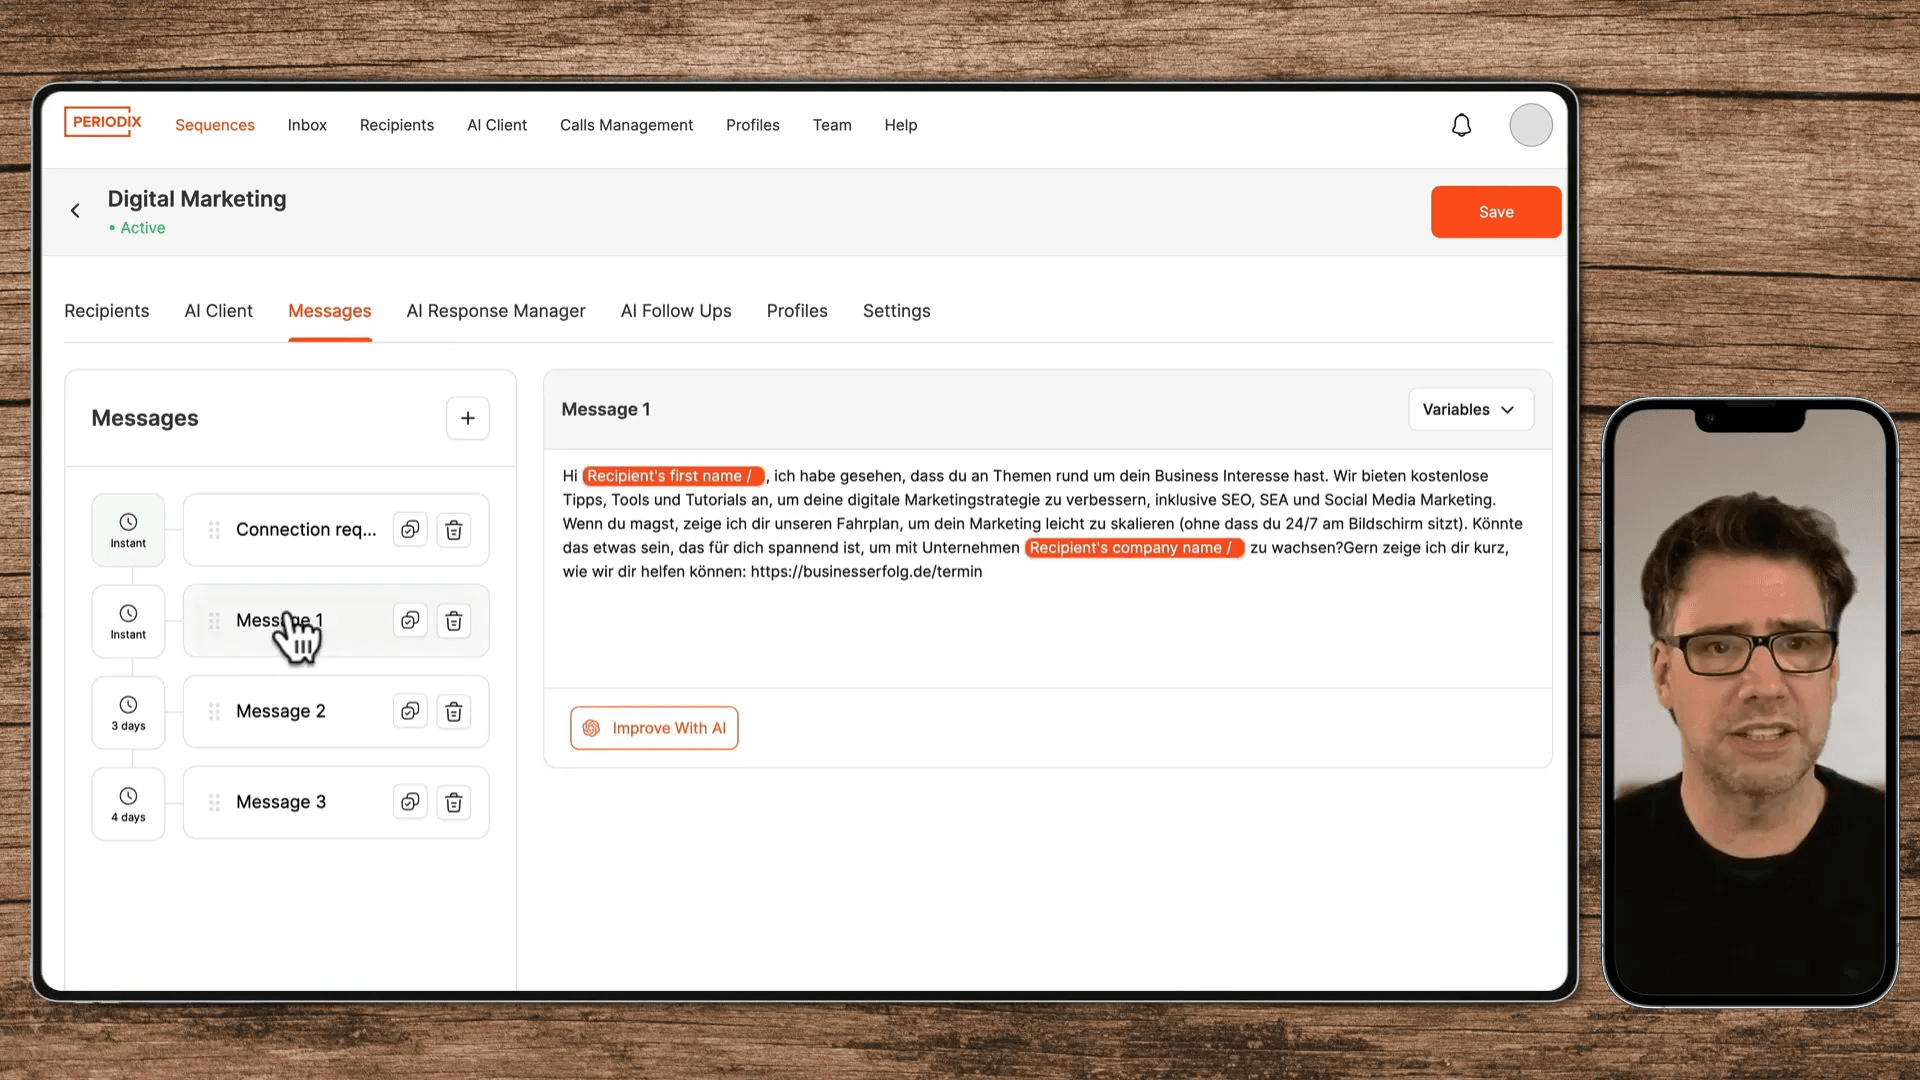This screenshot has height=1080, width=1920.
Task: Open the notifications bell
Action: (x=1461, y=125)
